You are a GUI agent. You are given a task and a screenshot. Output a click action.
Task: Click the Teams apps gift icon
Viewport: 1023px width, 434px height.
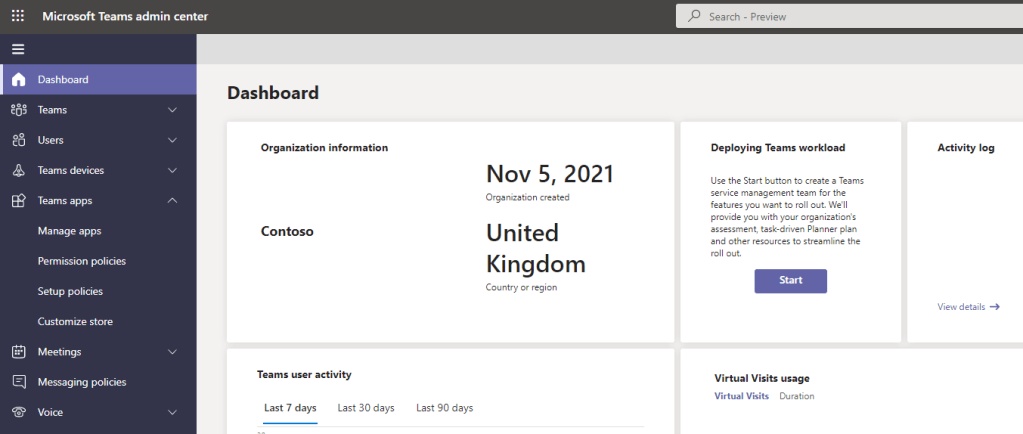18,201
